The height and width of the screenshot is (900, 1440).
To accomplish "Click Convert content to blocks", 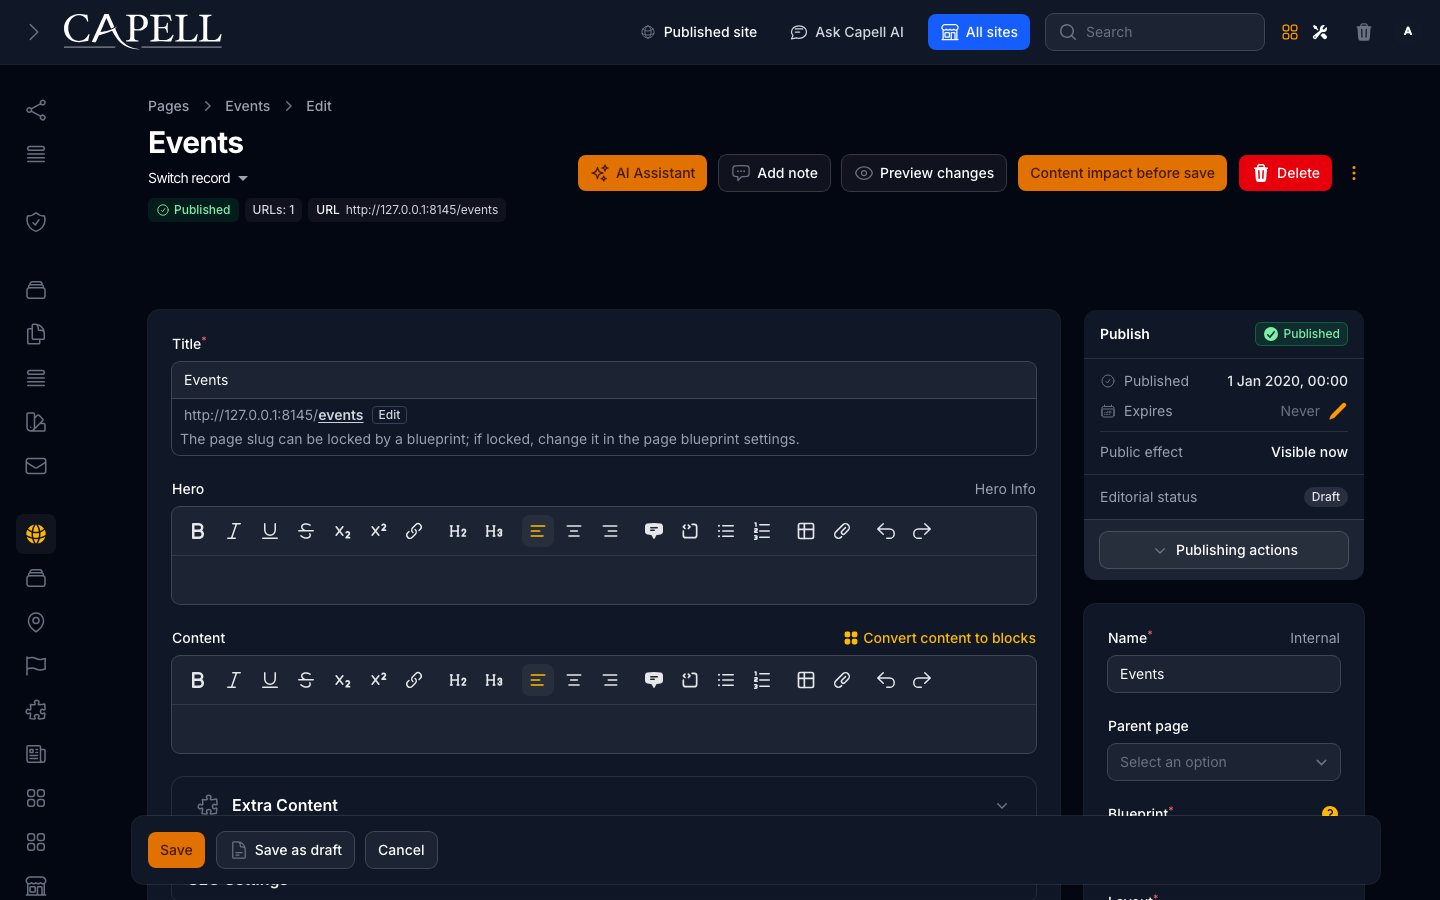I will click(940, 638).
